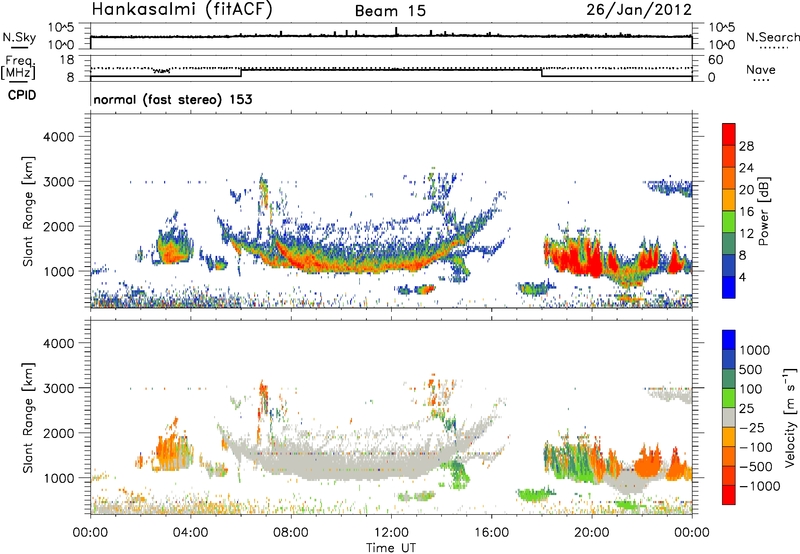Pick the Power colorbar segment between 20 and 24
This screenshot has width=800, height=554.
coord(729,179)
